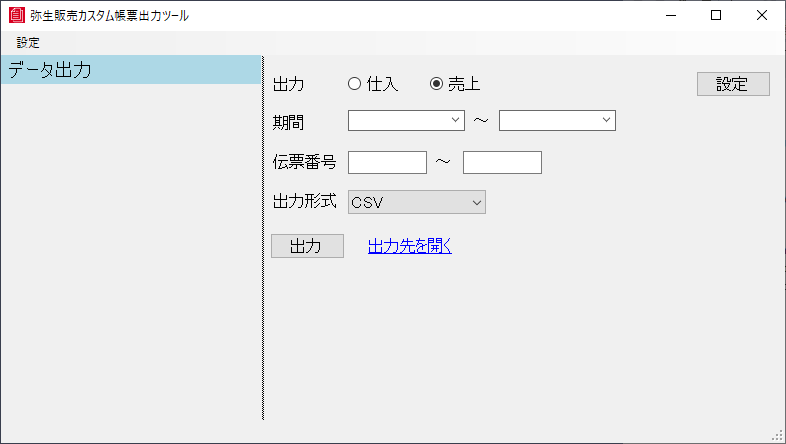Click the resize grip in bottom-right corner
786x444 pixels.
(x=778, y=436)
